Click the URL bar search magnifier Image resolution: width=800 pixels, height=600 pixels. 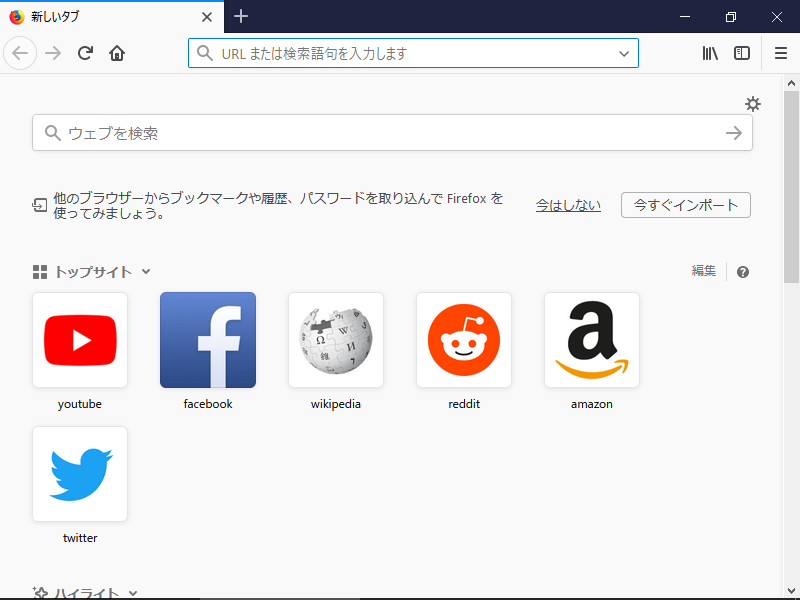(205, 53)
